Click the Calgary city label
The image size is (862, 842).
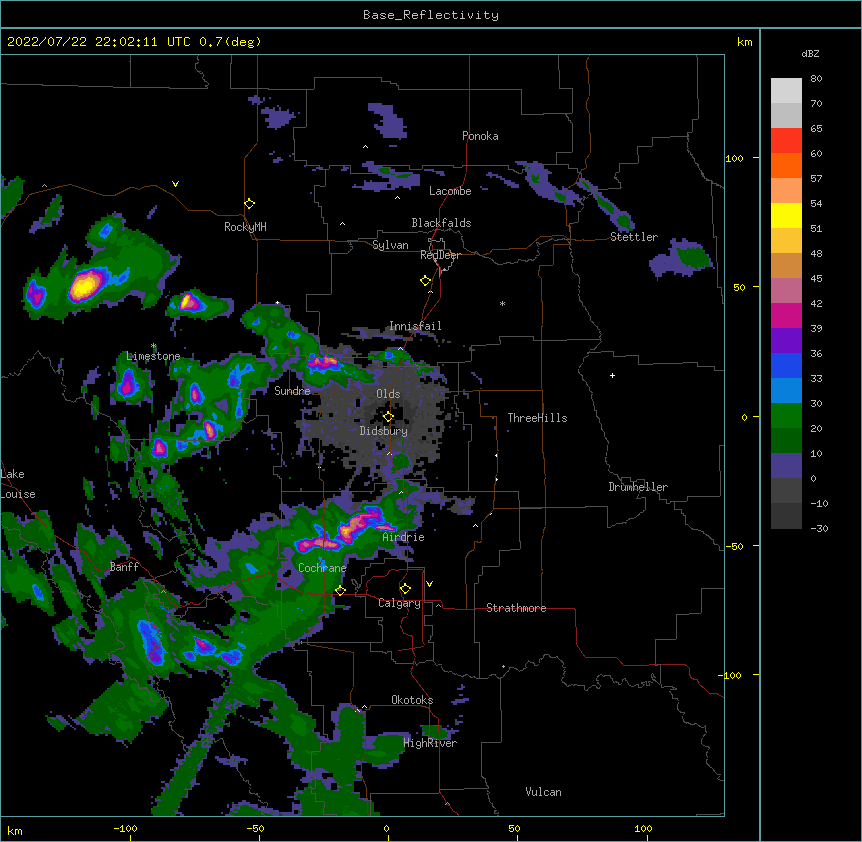click(x=399, y=603)
